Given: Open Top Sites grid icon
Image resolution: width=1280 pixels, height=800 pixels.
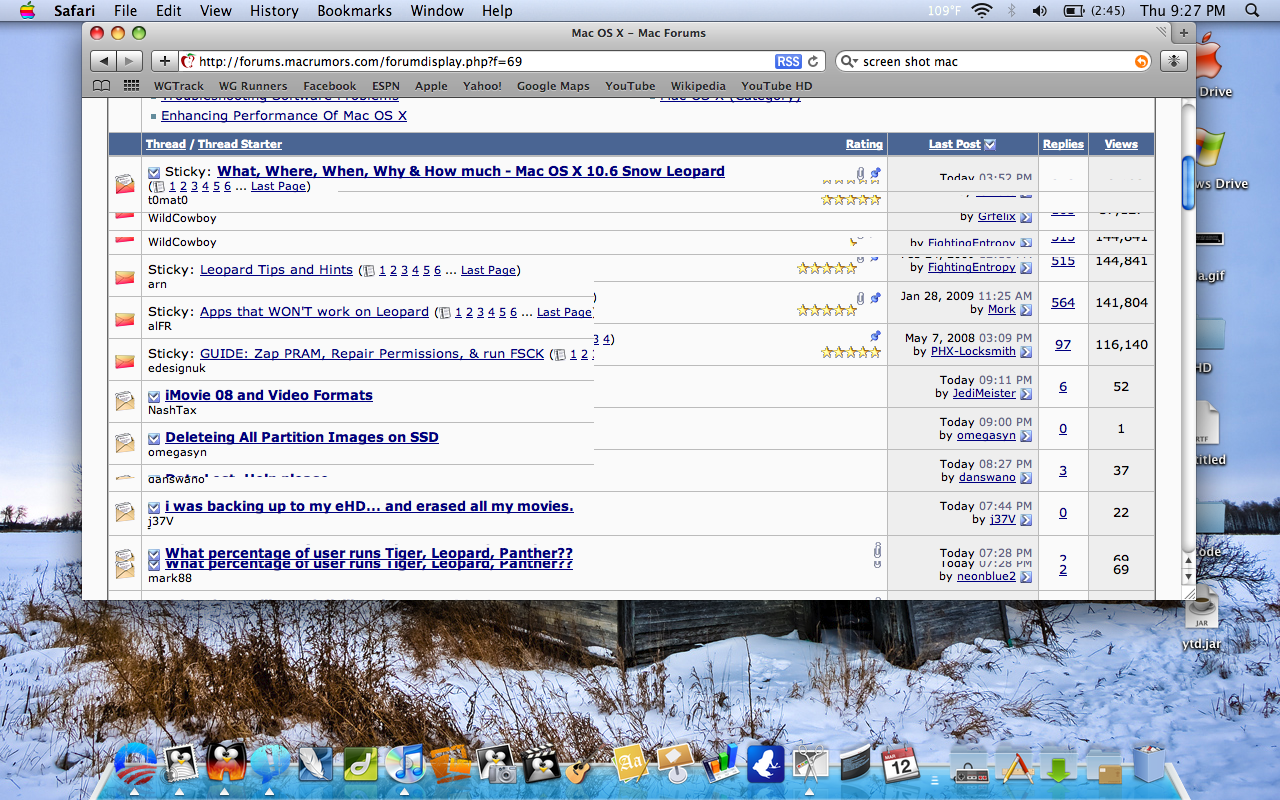Looking at the screenshot, I should pos(131,86).
